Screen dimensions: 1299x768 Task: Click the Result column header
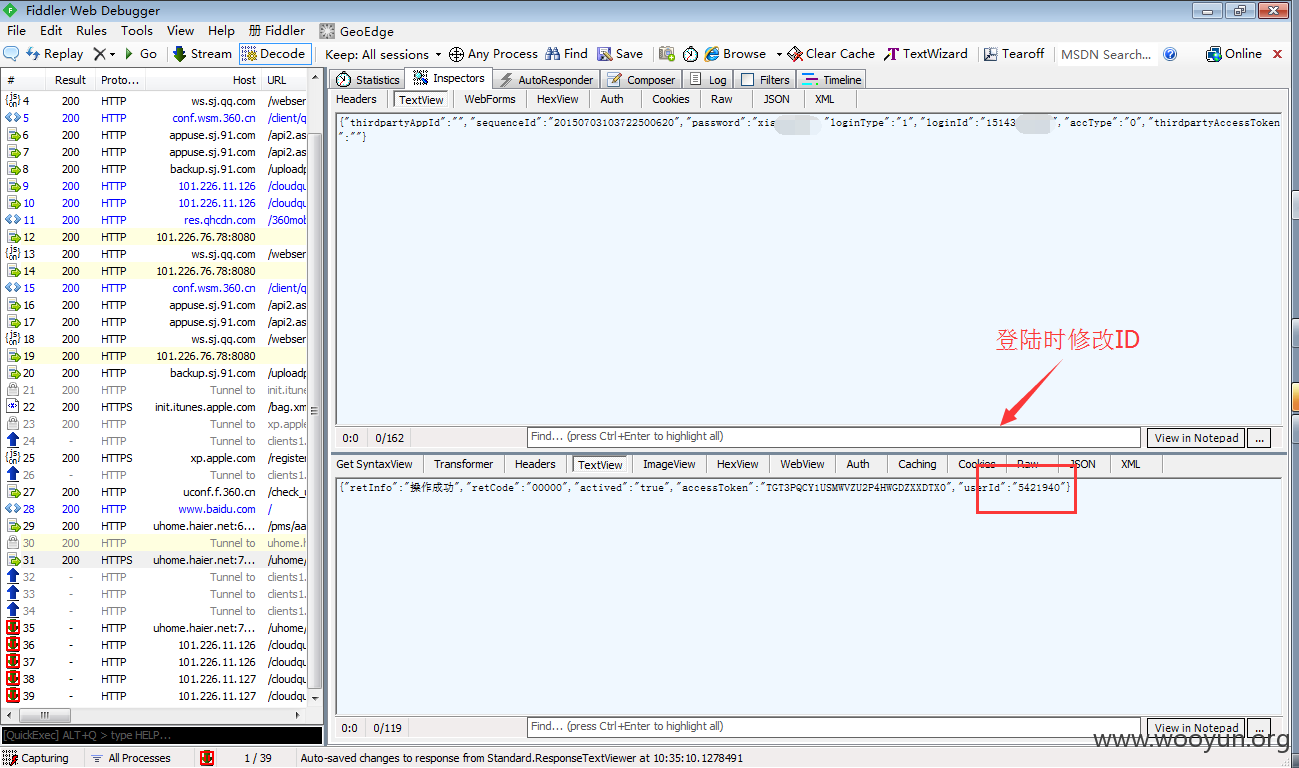coord(70,80)
